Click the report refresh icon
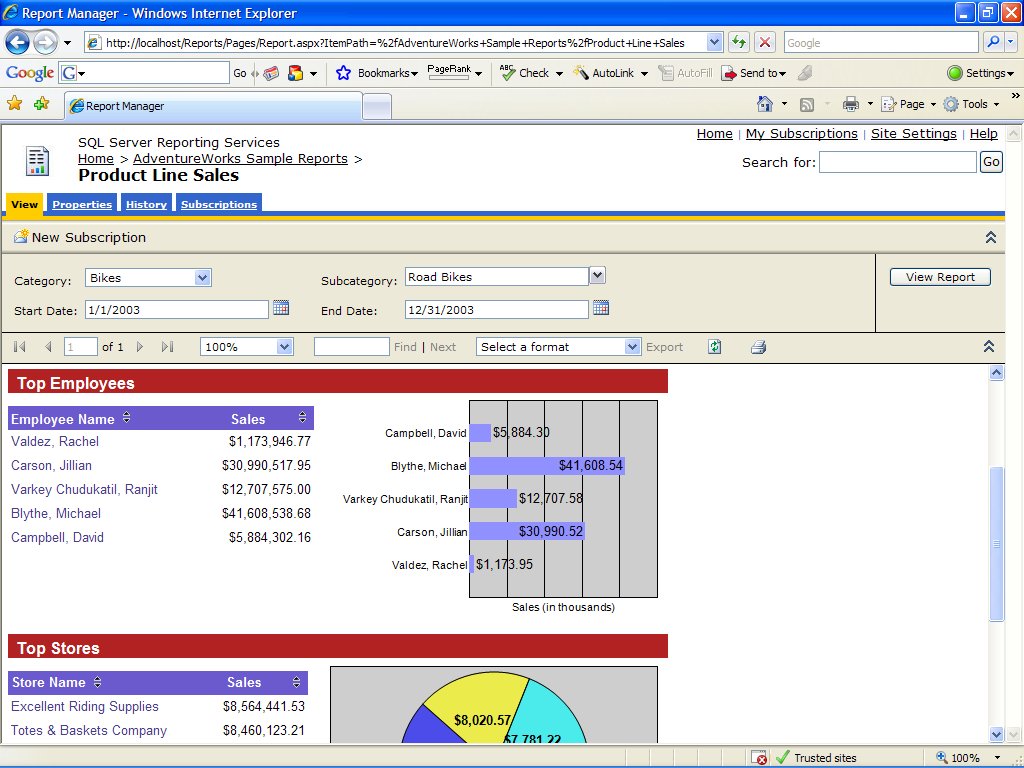Image resolution: width=1024 pixels, height=768 pixels. click(715, 347)
